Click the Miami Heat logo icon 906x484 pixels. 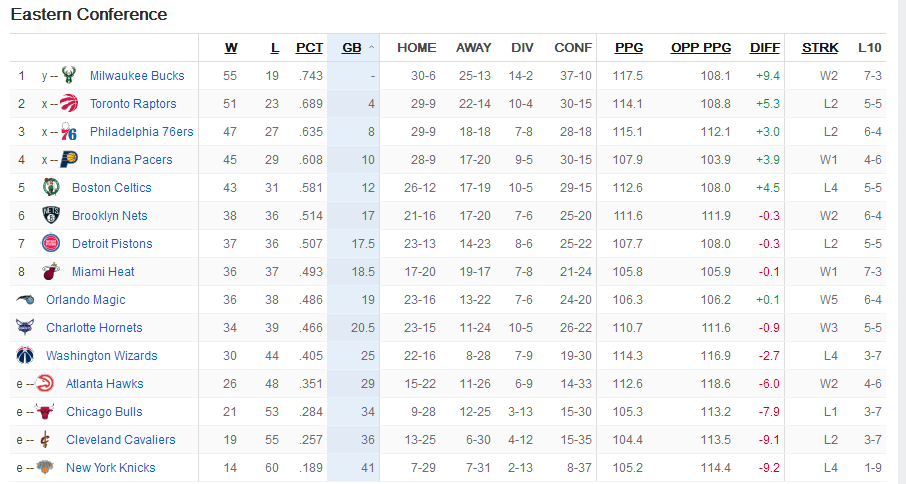point(51,271)
